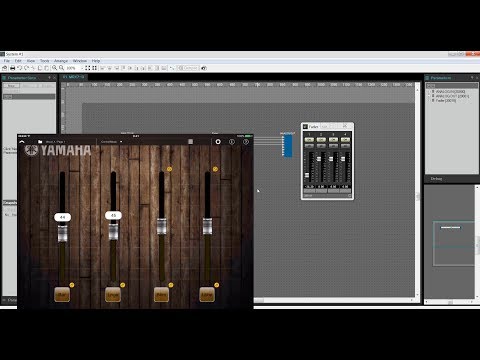Click the channel 4 fader knob in Fader window

(343, 159)
